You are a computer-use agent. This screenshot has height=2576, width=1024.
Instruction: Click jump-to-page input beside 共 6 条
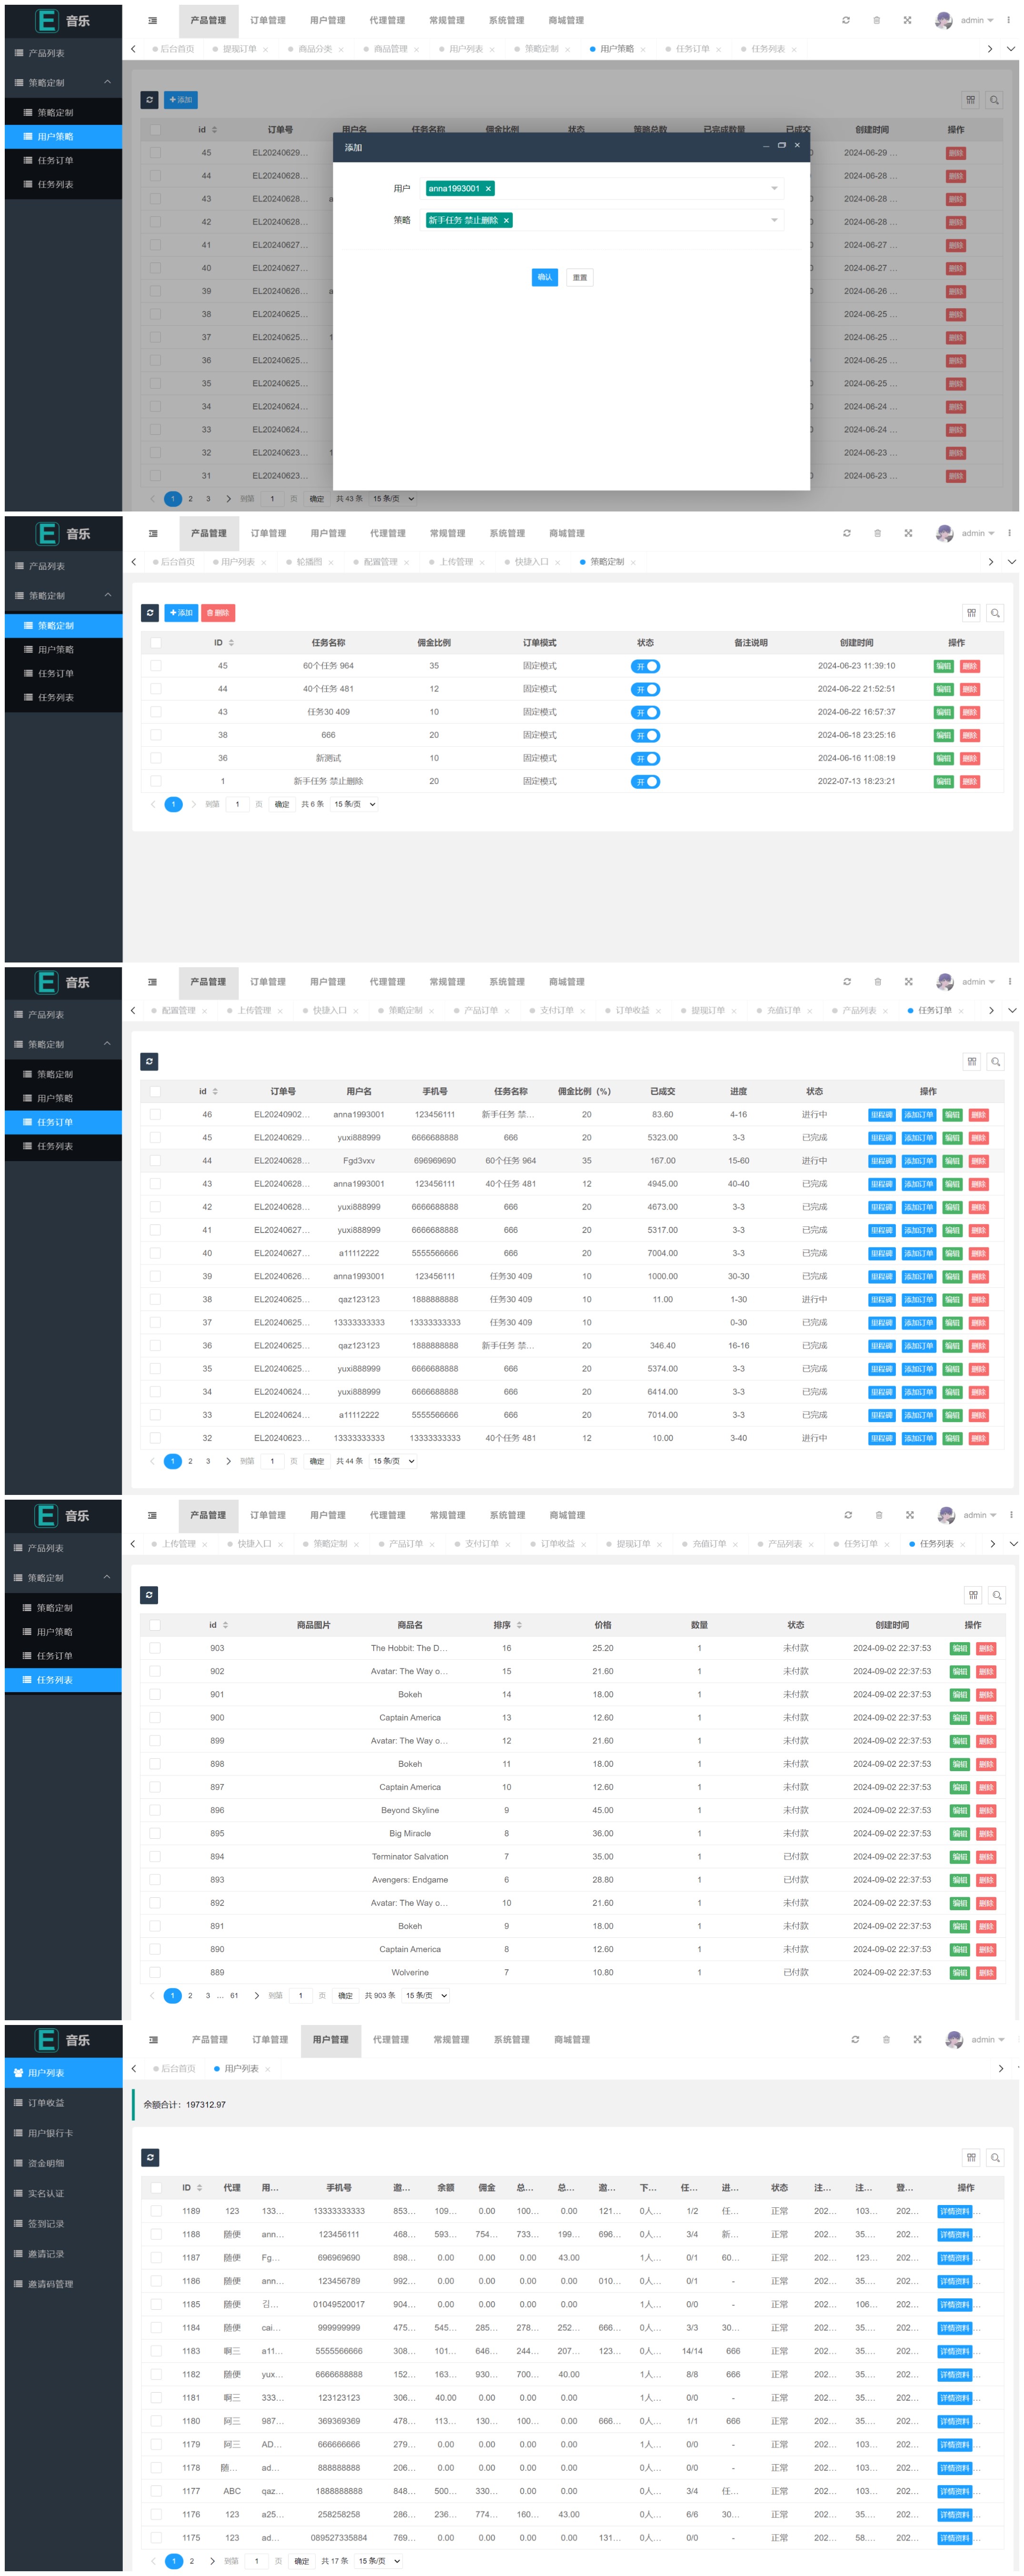(237, 804)
